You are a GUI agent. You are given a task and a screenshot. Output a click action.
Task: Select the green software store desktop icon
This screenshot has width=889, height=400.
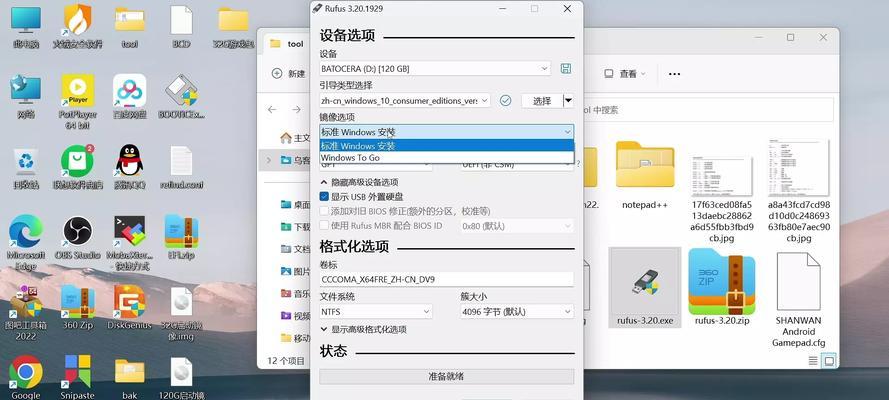[78, 167]
